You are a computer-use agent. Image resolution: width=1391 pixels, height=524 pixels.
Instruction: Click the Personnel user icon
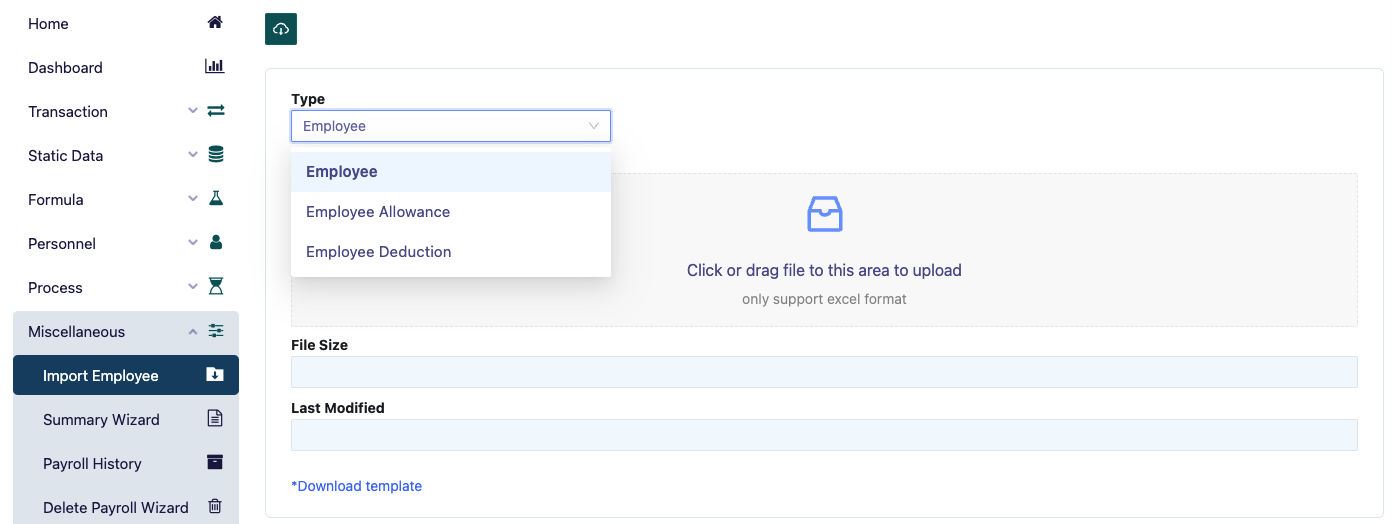point(215,243)
